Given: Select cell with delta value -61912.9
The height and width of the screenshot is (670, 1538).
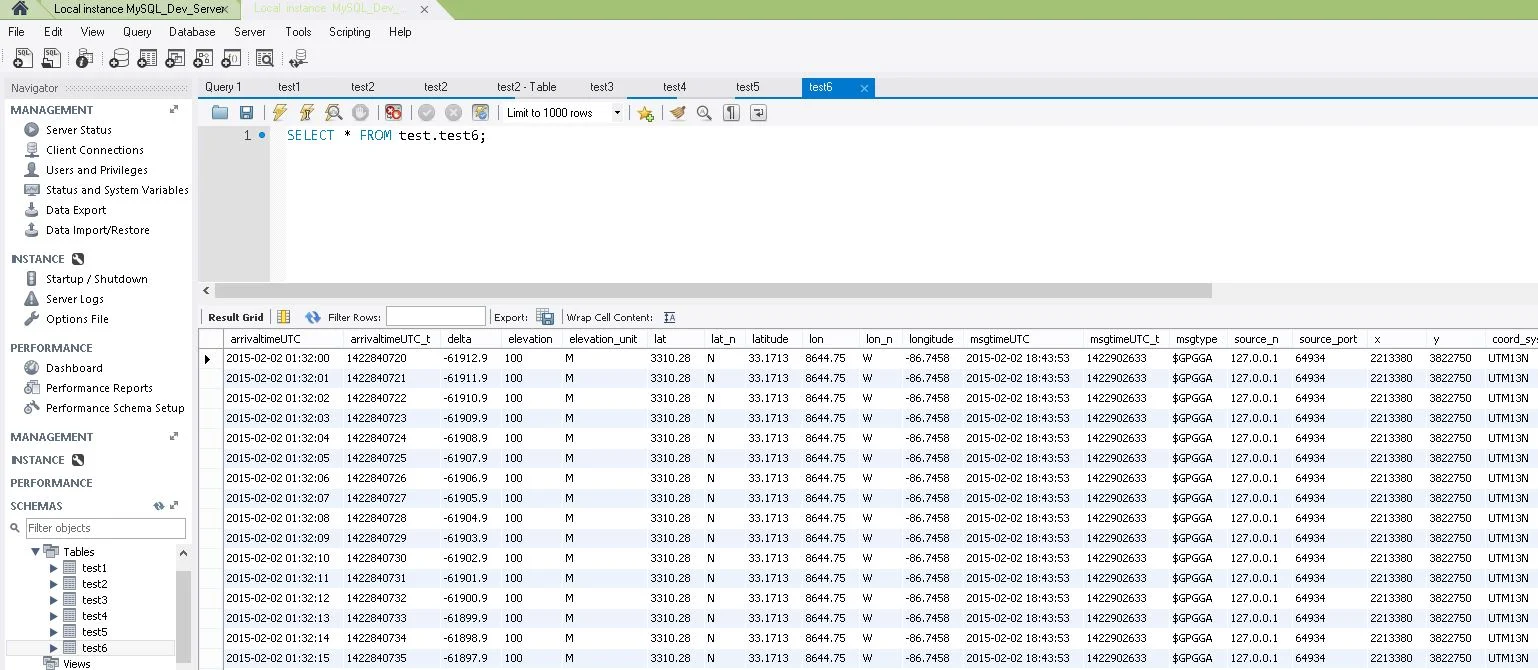Looking at the screenshot, I should pos(471,358).
